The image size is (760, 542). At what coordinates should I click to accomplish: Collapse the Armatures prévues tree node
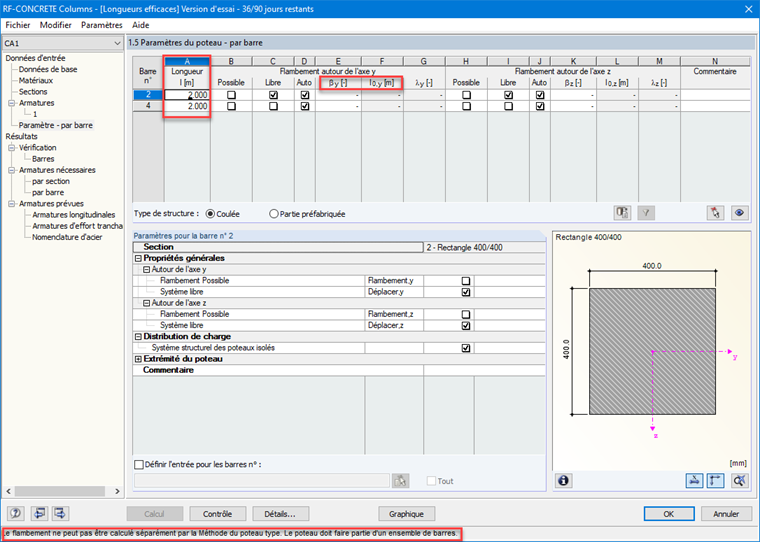[x=12, y=204]
